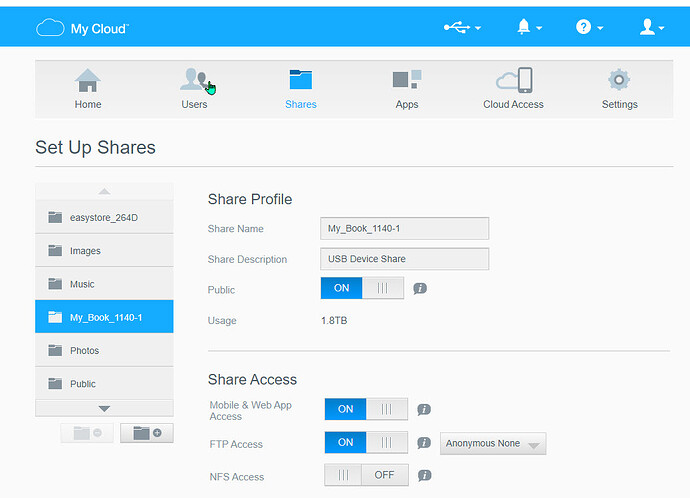The height and width of the screenshot is (498, 690).
Task: Open the user account icon in header
Action: click(647, 27)
